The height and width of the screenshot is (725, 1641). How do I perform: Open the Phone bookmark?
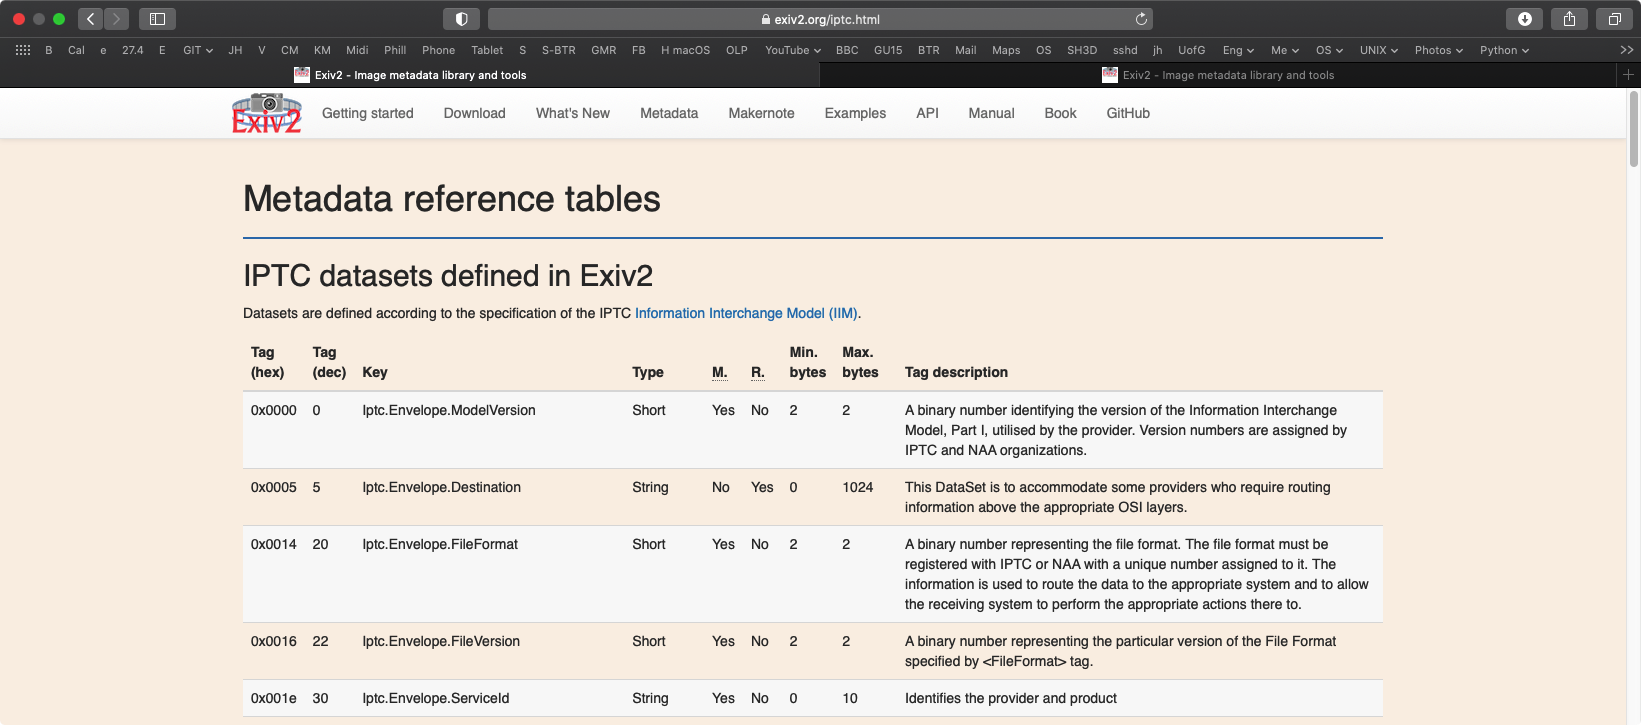(x=438, y=50)
